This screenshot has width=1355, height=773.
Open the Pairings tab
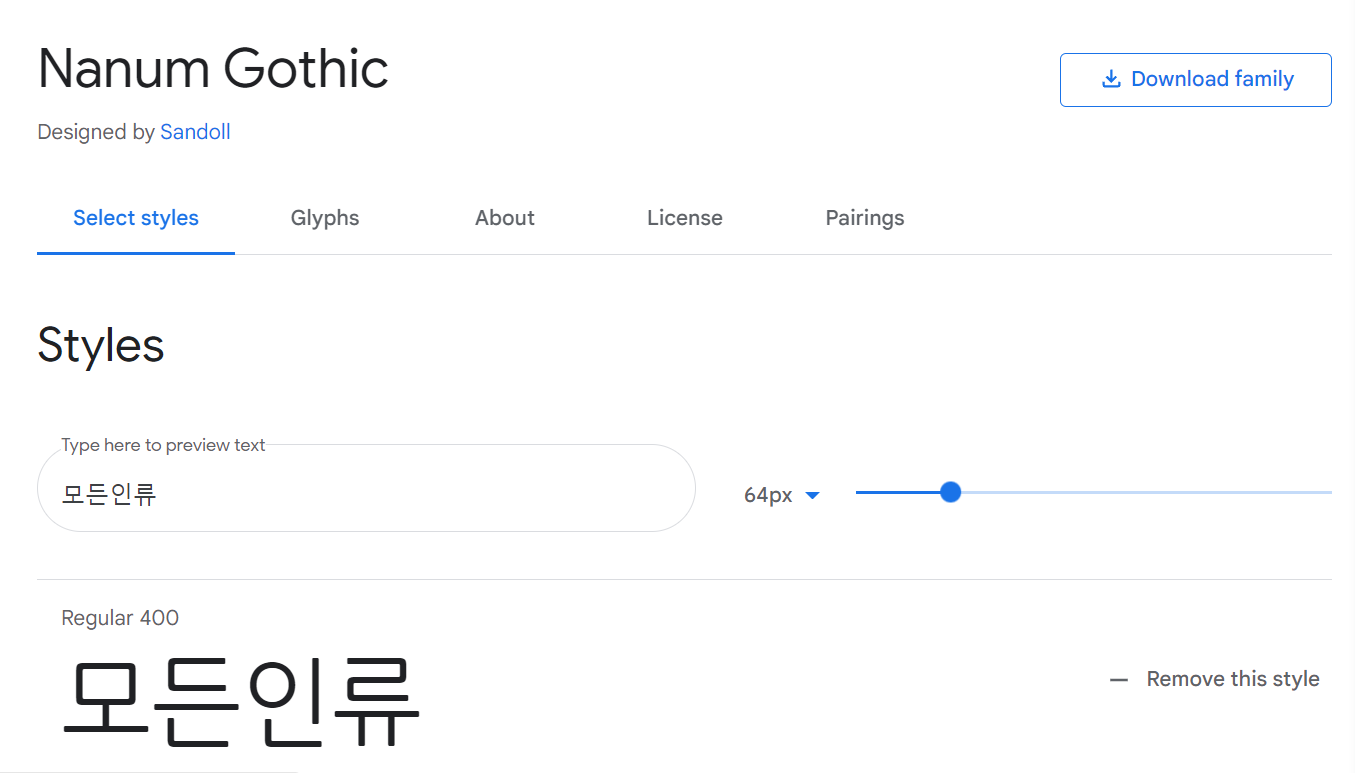[x=865, y=218]
